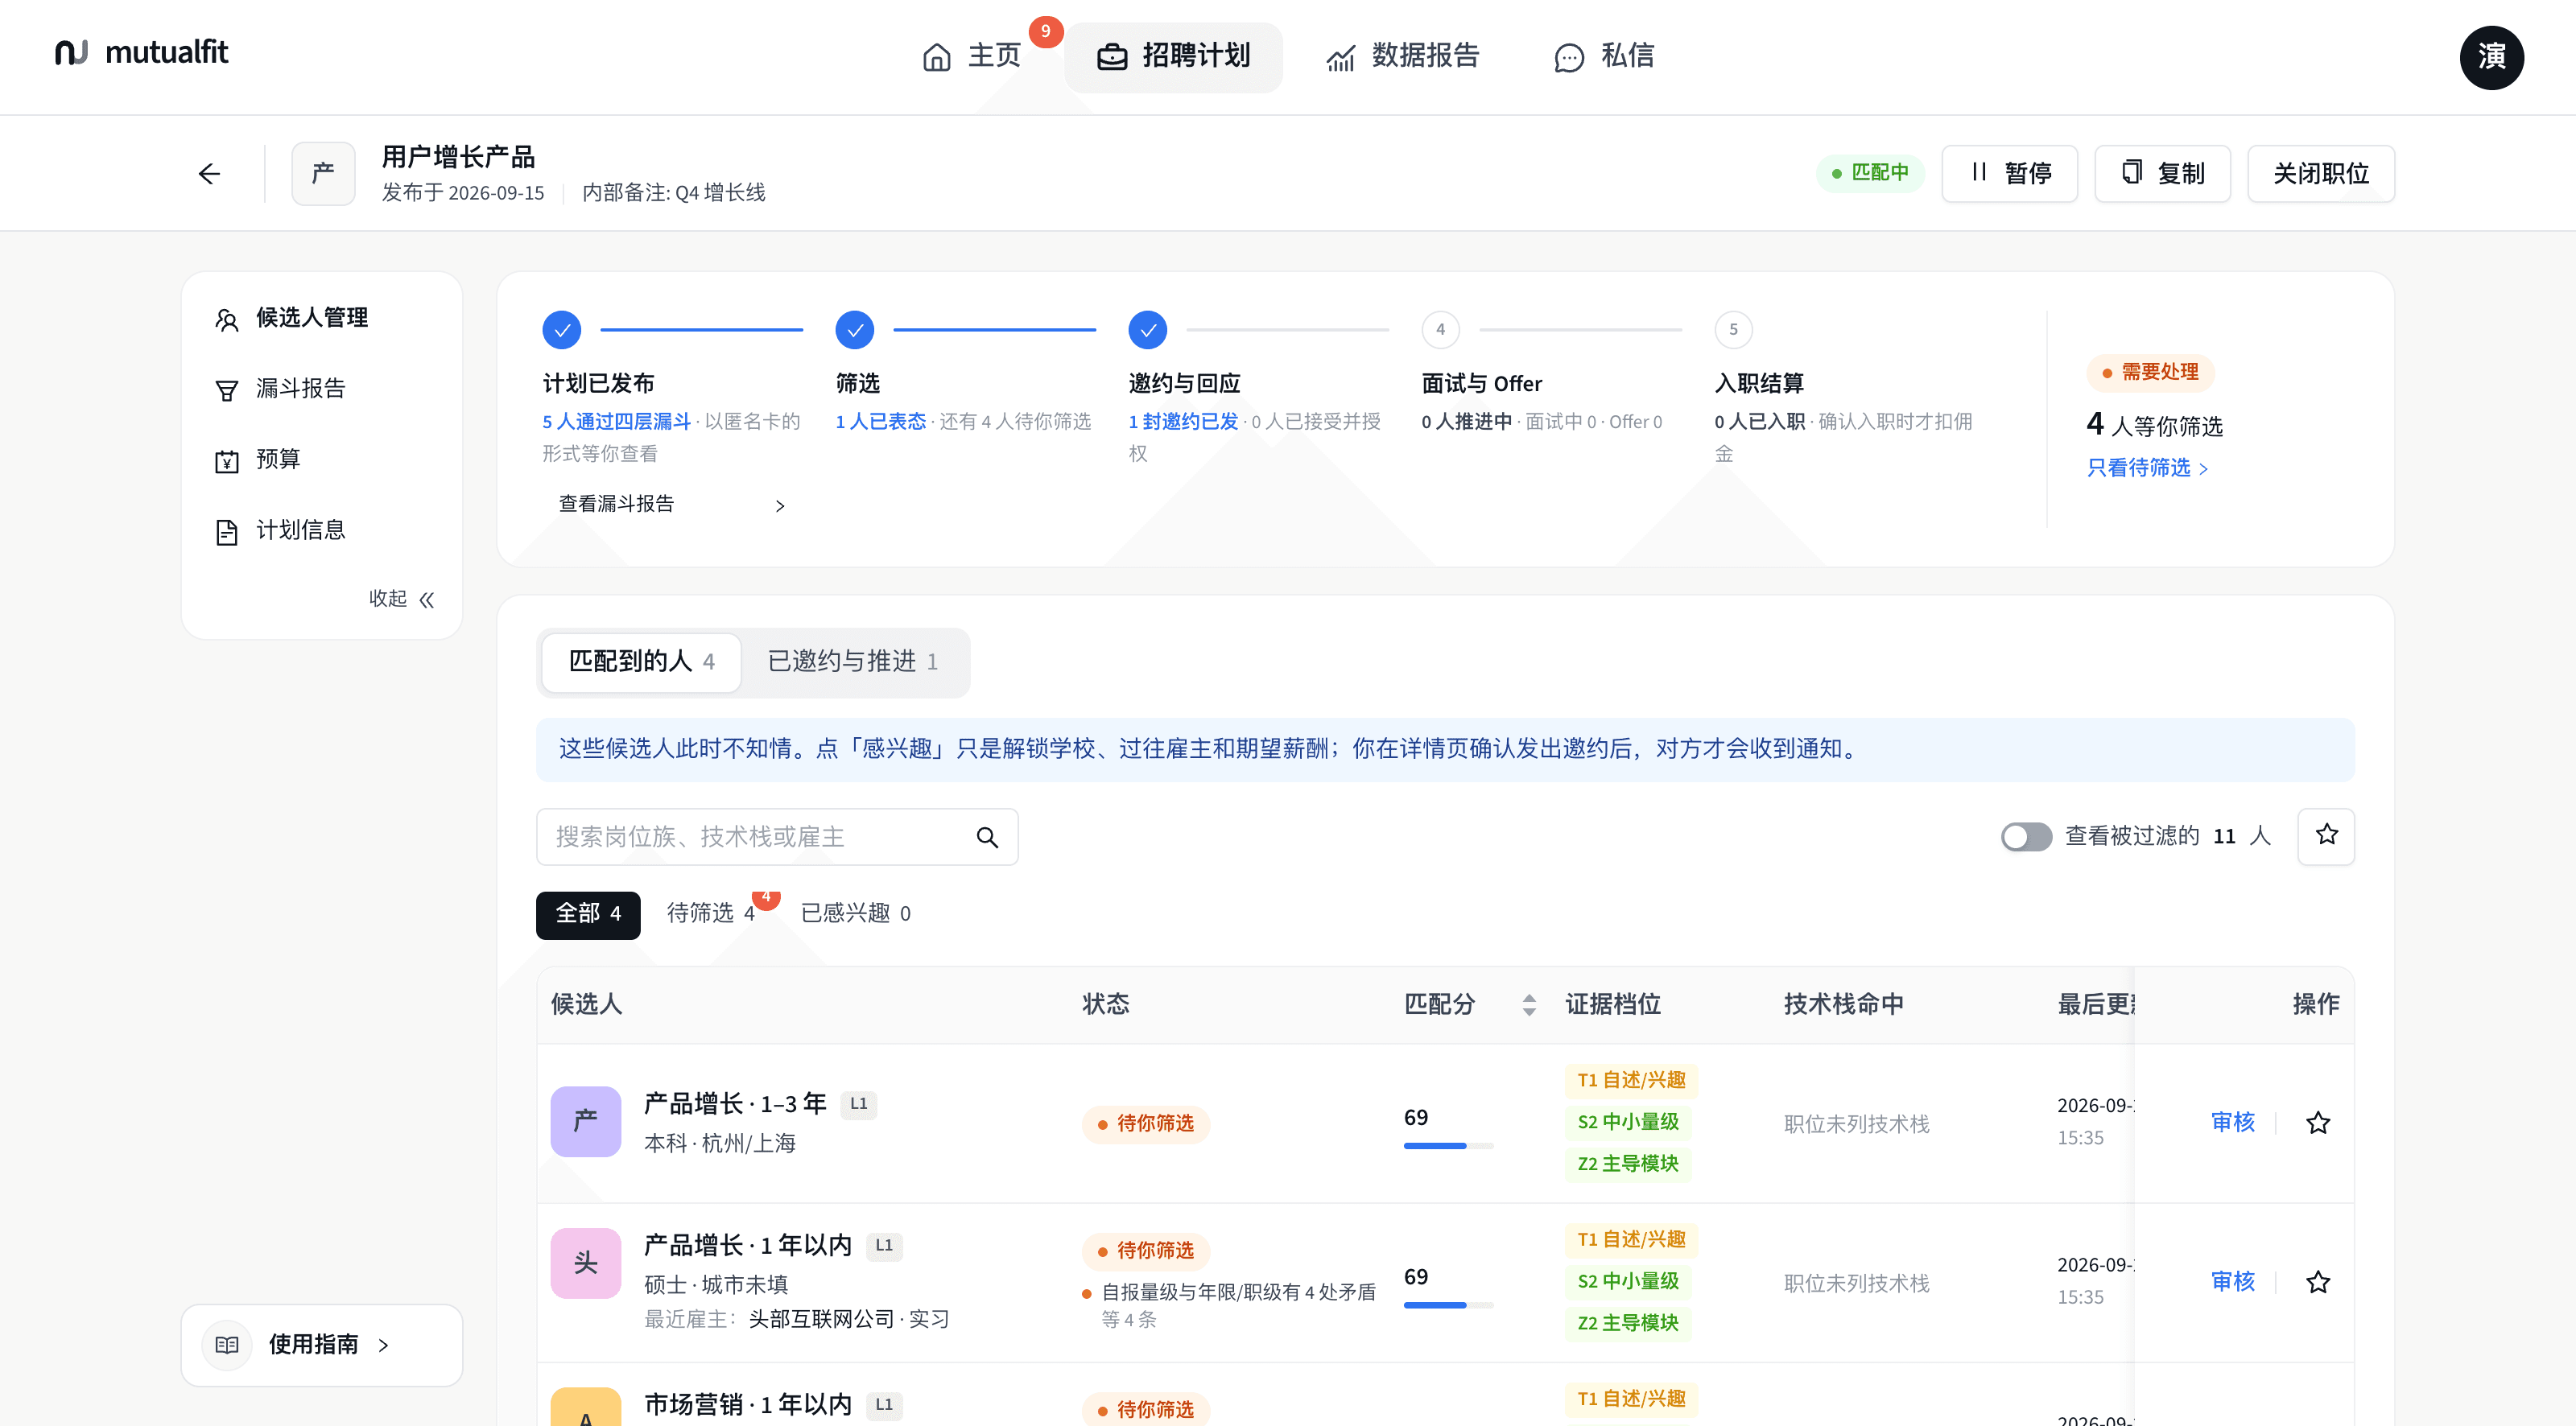Click the 计划已发布 step checkmark

[x=561, y=330]
